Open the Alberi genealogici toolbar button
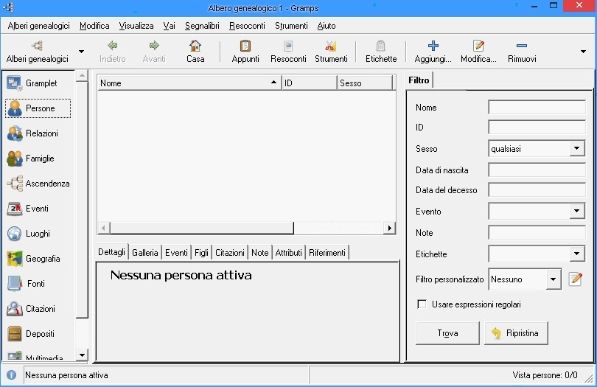Screen dimensions: 597x387 [x=37, y=52]
